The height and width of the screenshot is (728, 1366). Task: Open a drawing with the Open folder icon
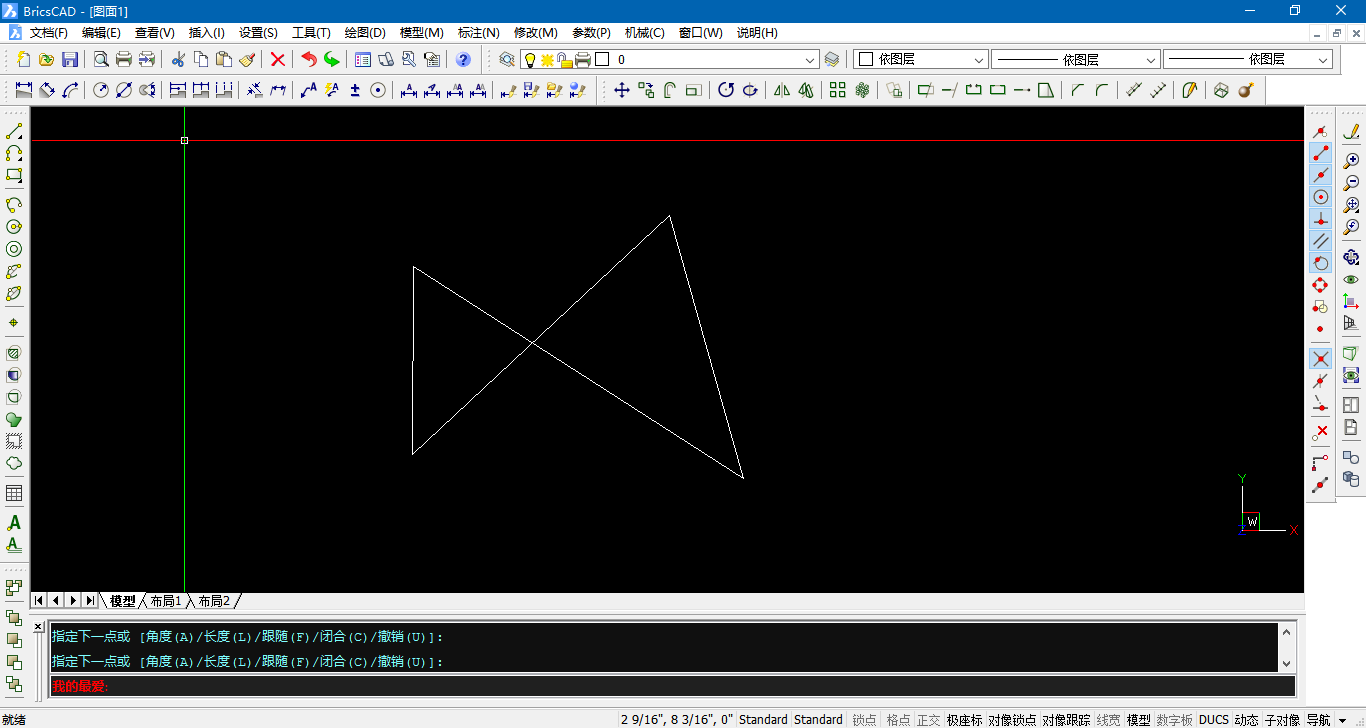coord(46,59)
